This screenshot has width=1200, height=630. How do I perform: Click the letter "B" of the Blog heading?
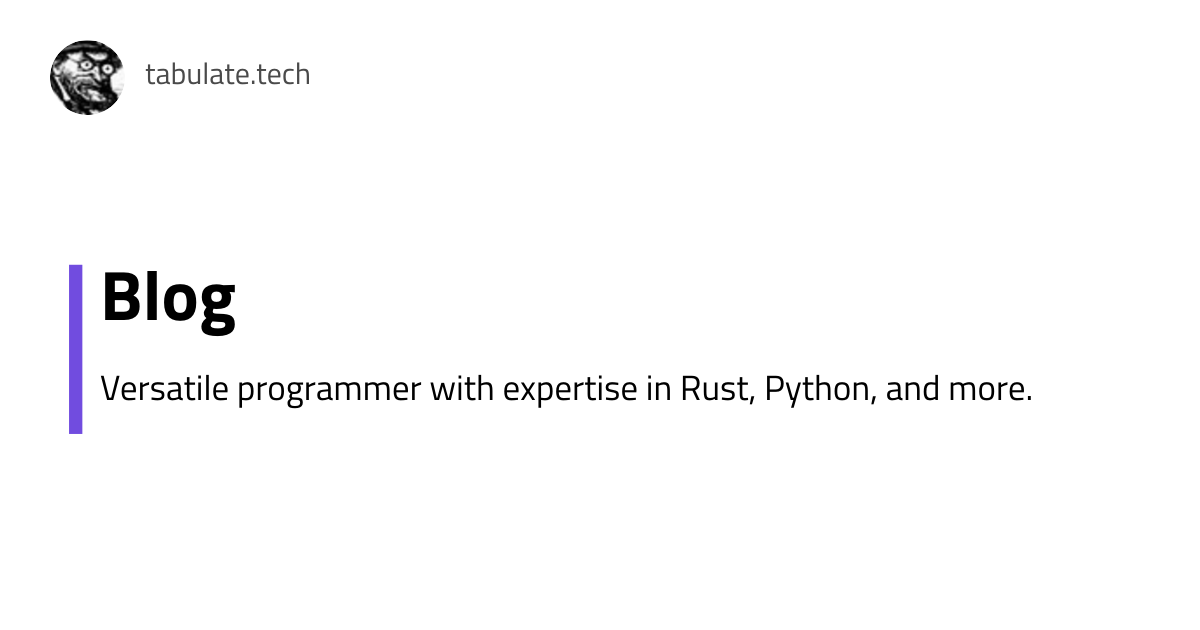120,298
